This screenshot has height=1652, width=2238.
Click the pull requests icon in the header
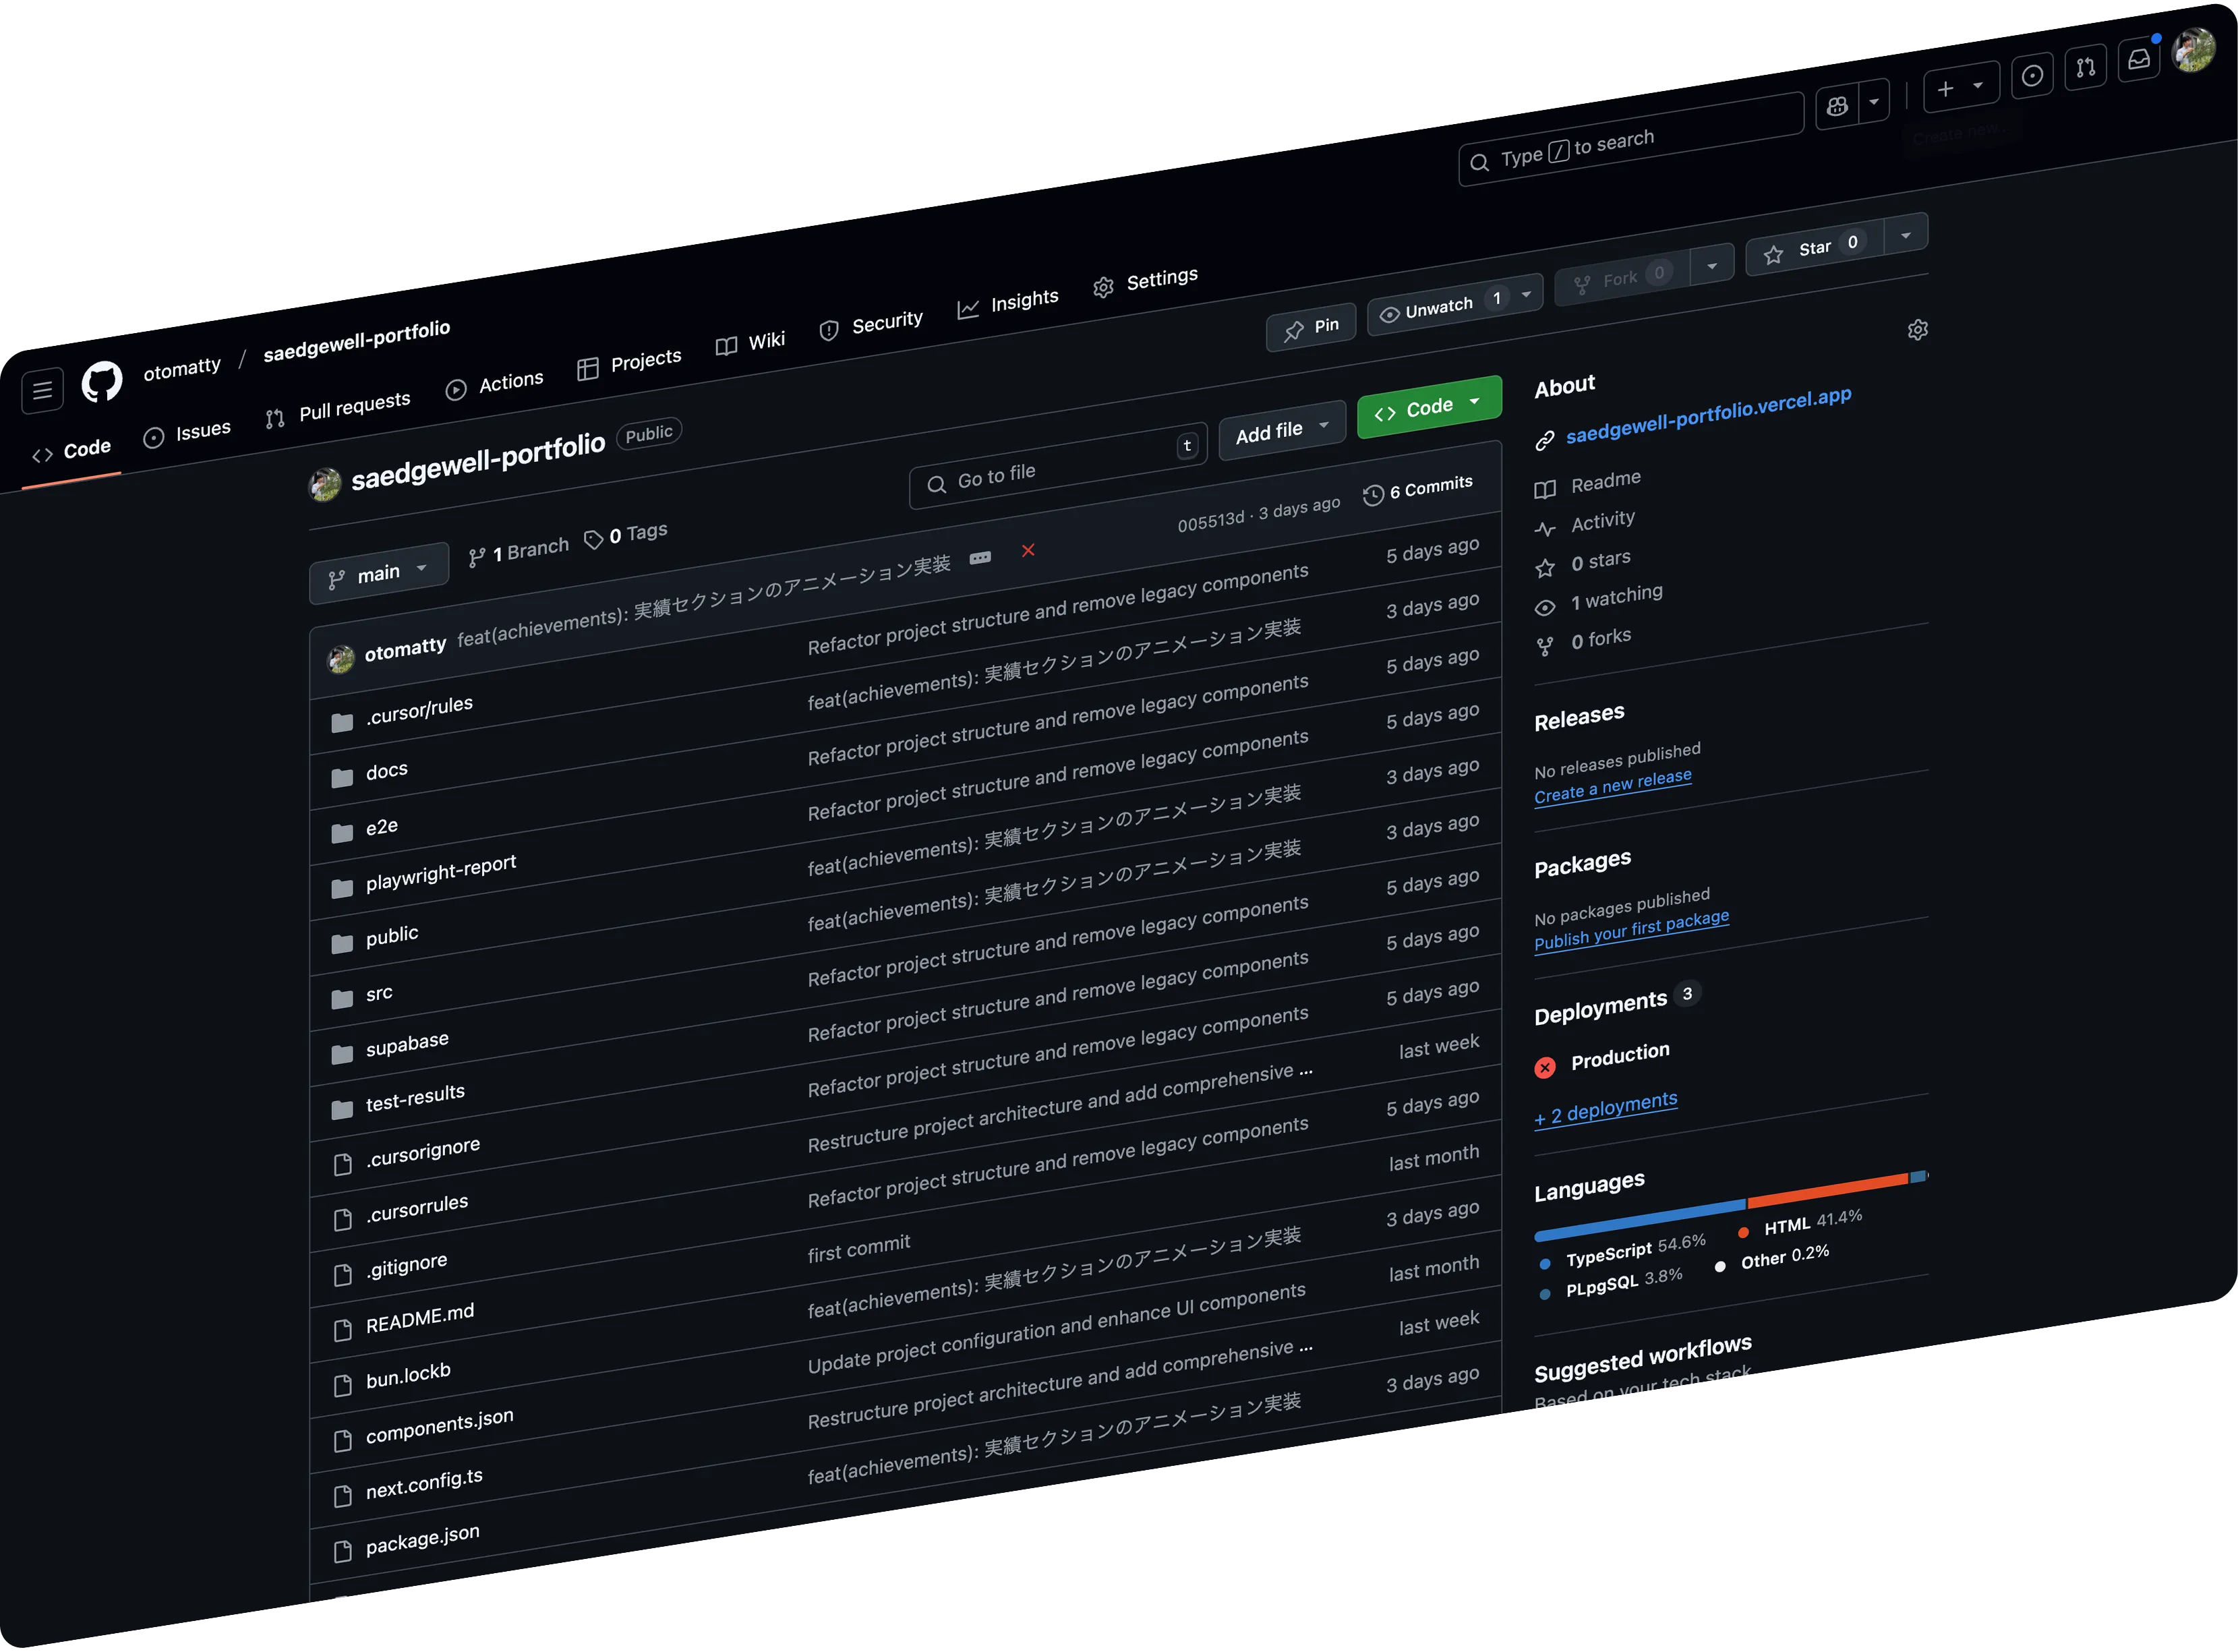(x=2086, y=67)
